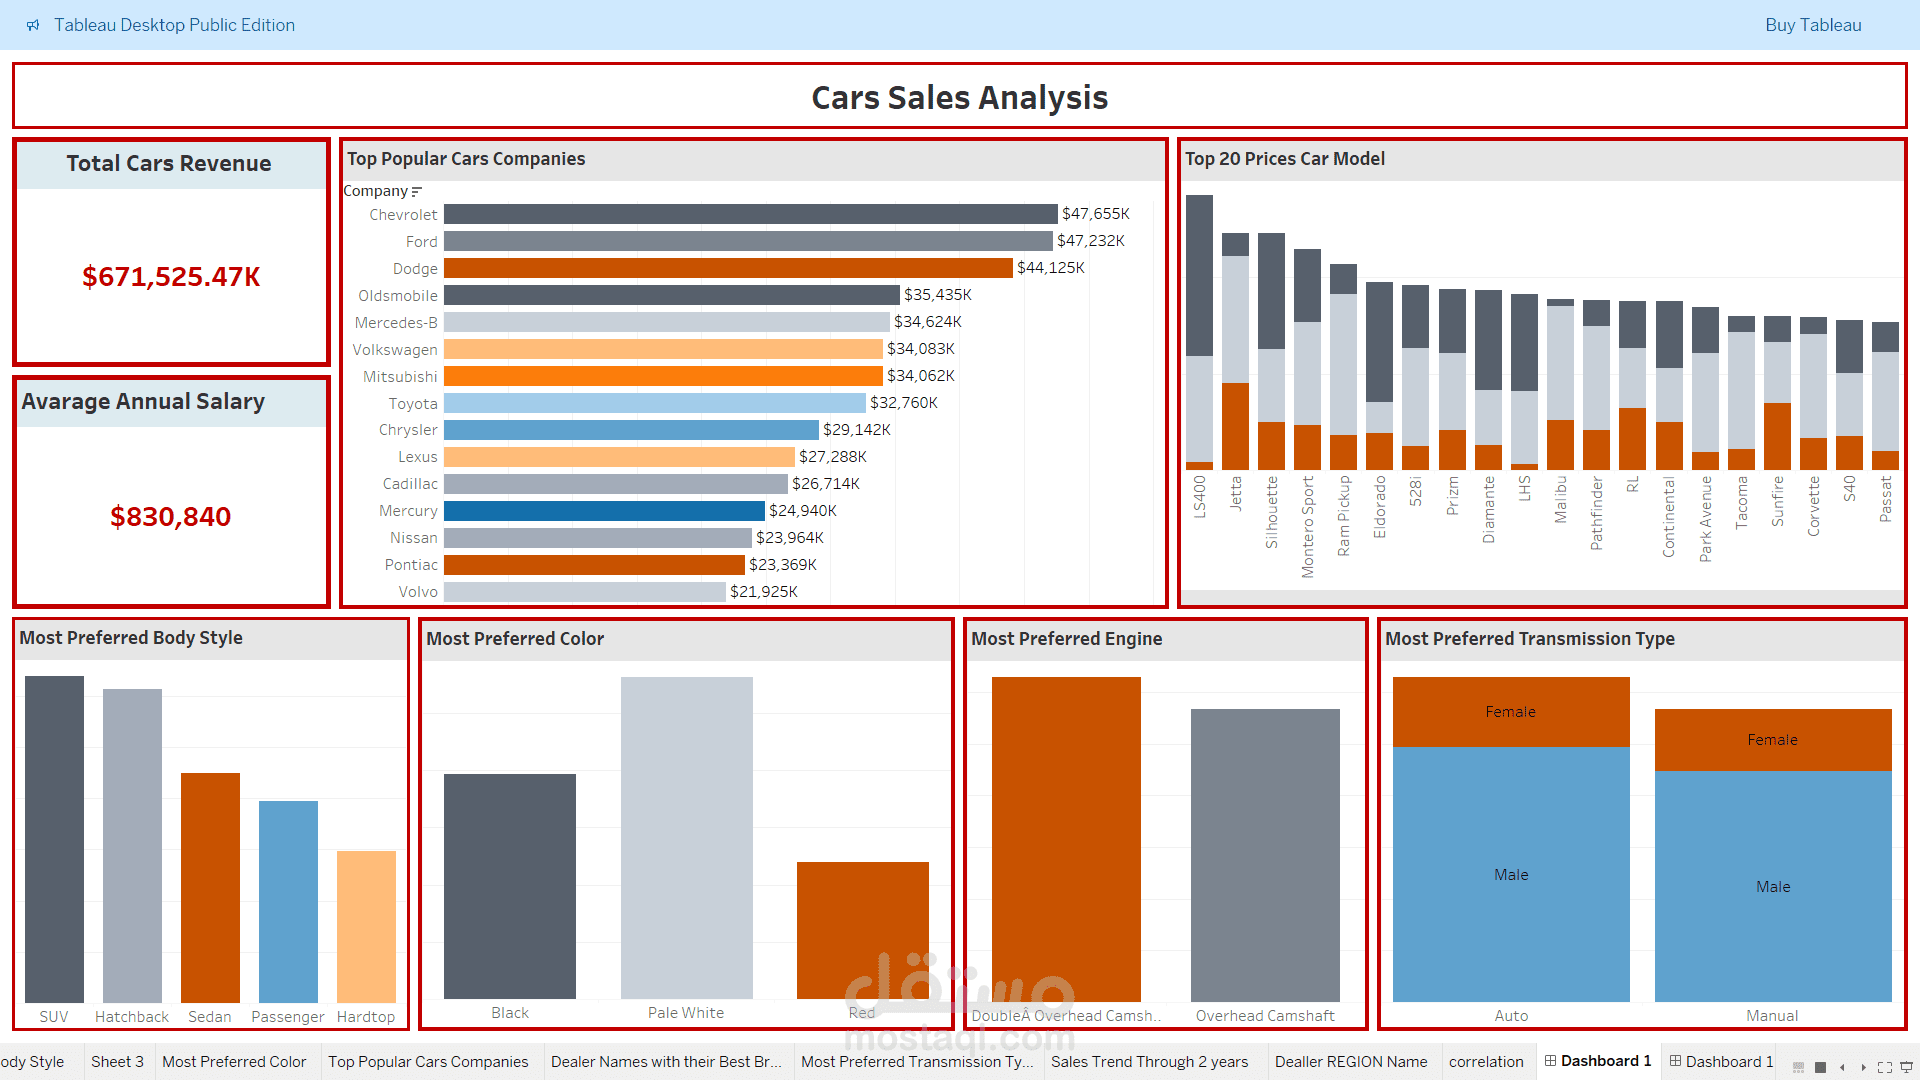This screenshot has width=1920, height=1080.
Task: Go to previous sheet arrow icon
Action: pyautogui.click(x=1842, y=1067)
